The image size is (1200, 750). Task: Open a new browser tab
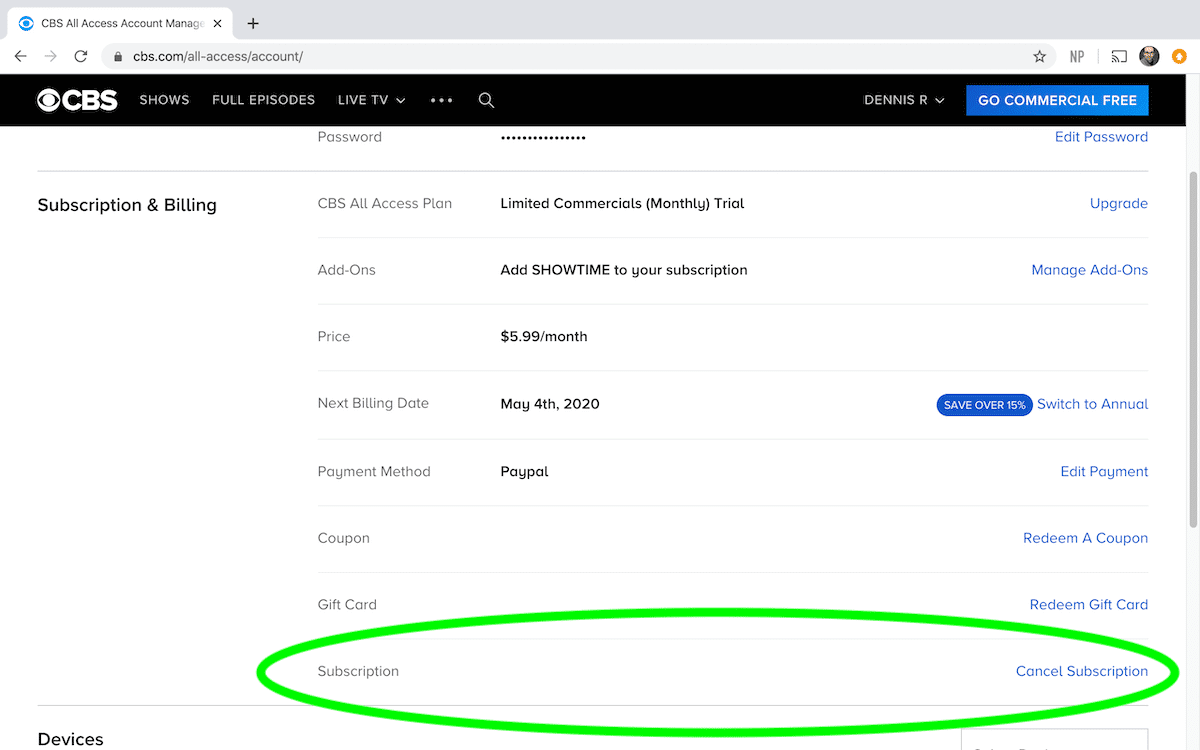(253, 23)
